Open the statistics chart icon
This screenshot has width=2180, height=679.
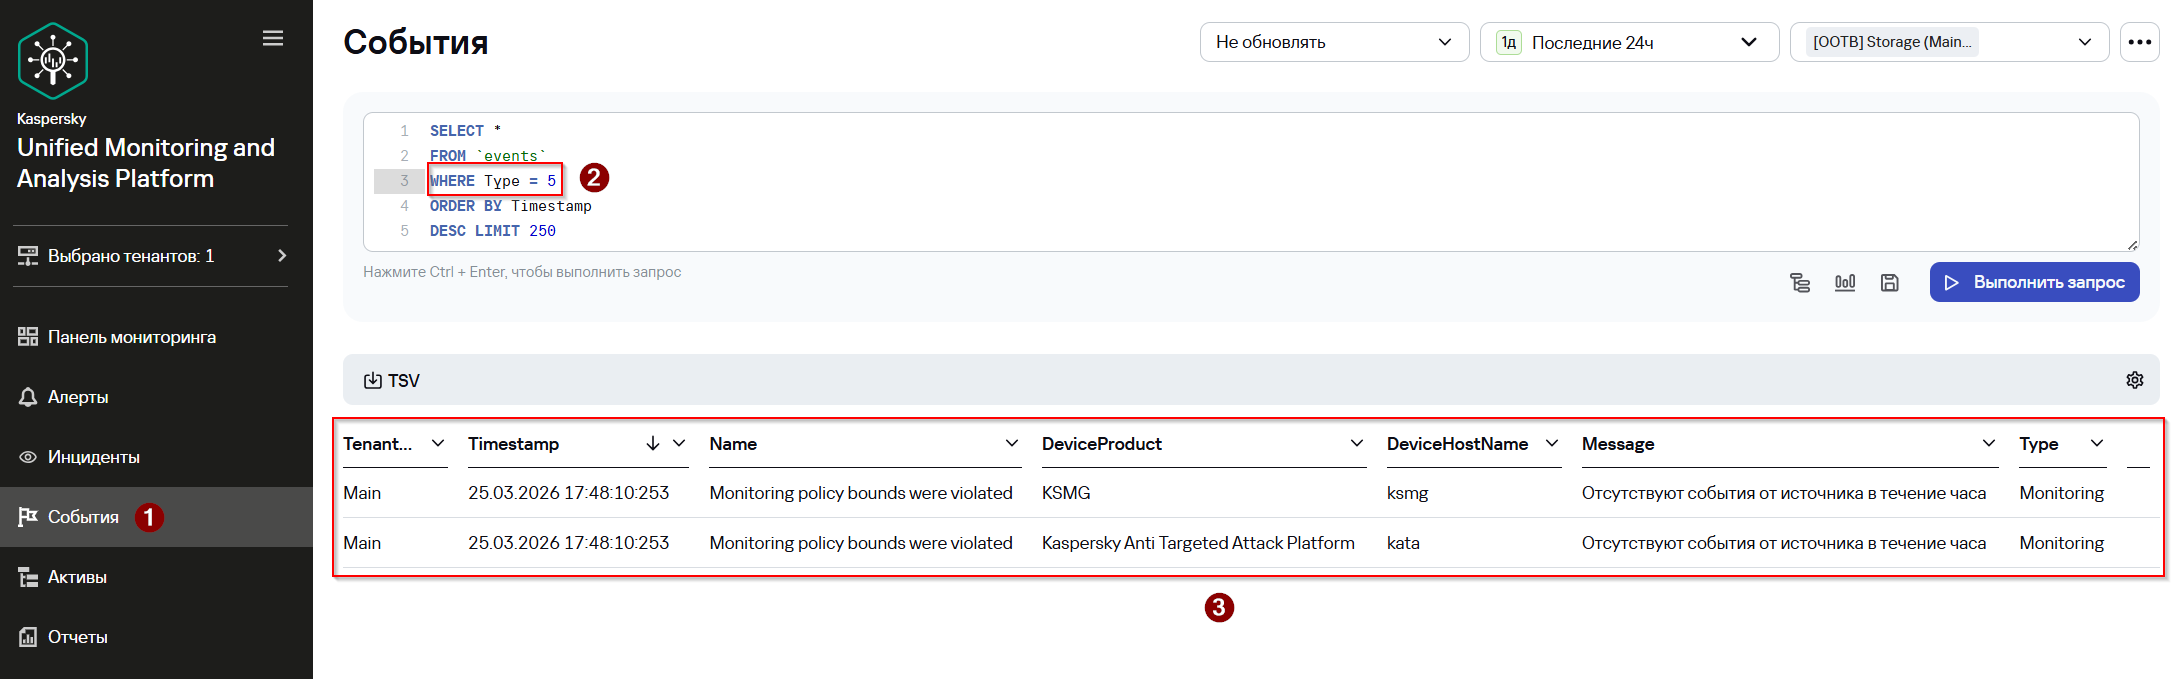[1845, 283]
